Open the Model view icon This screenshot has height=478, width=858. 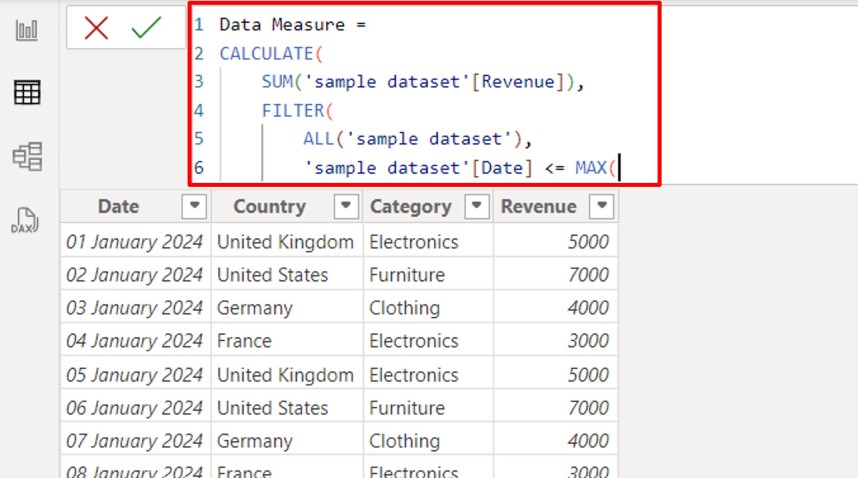coord(27,156)
